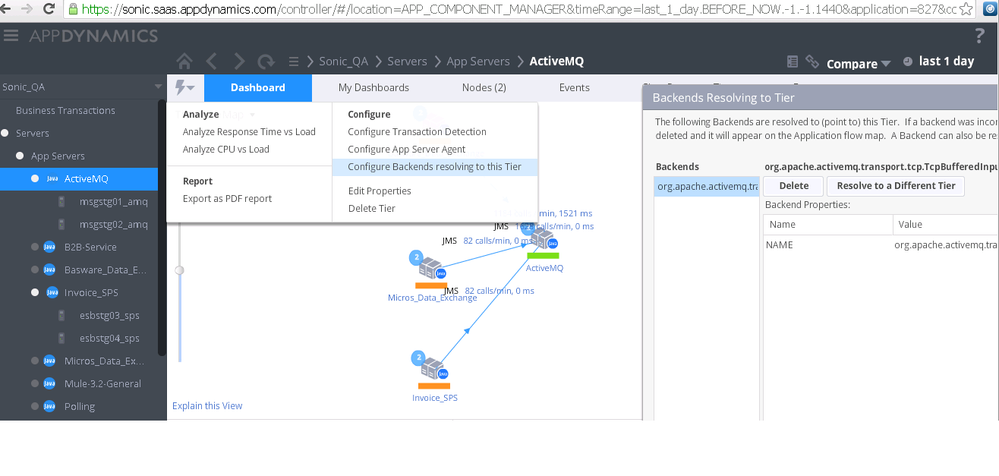Screen dimensions: 999x476
Task: Choose Edit Properties menu entry
Action: (380, 191)
